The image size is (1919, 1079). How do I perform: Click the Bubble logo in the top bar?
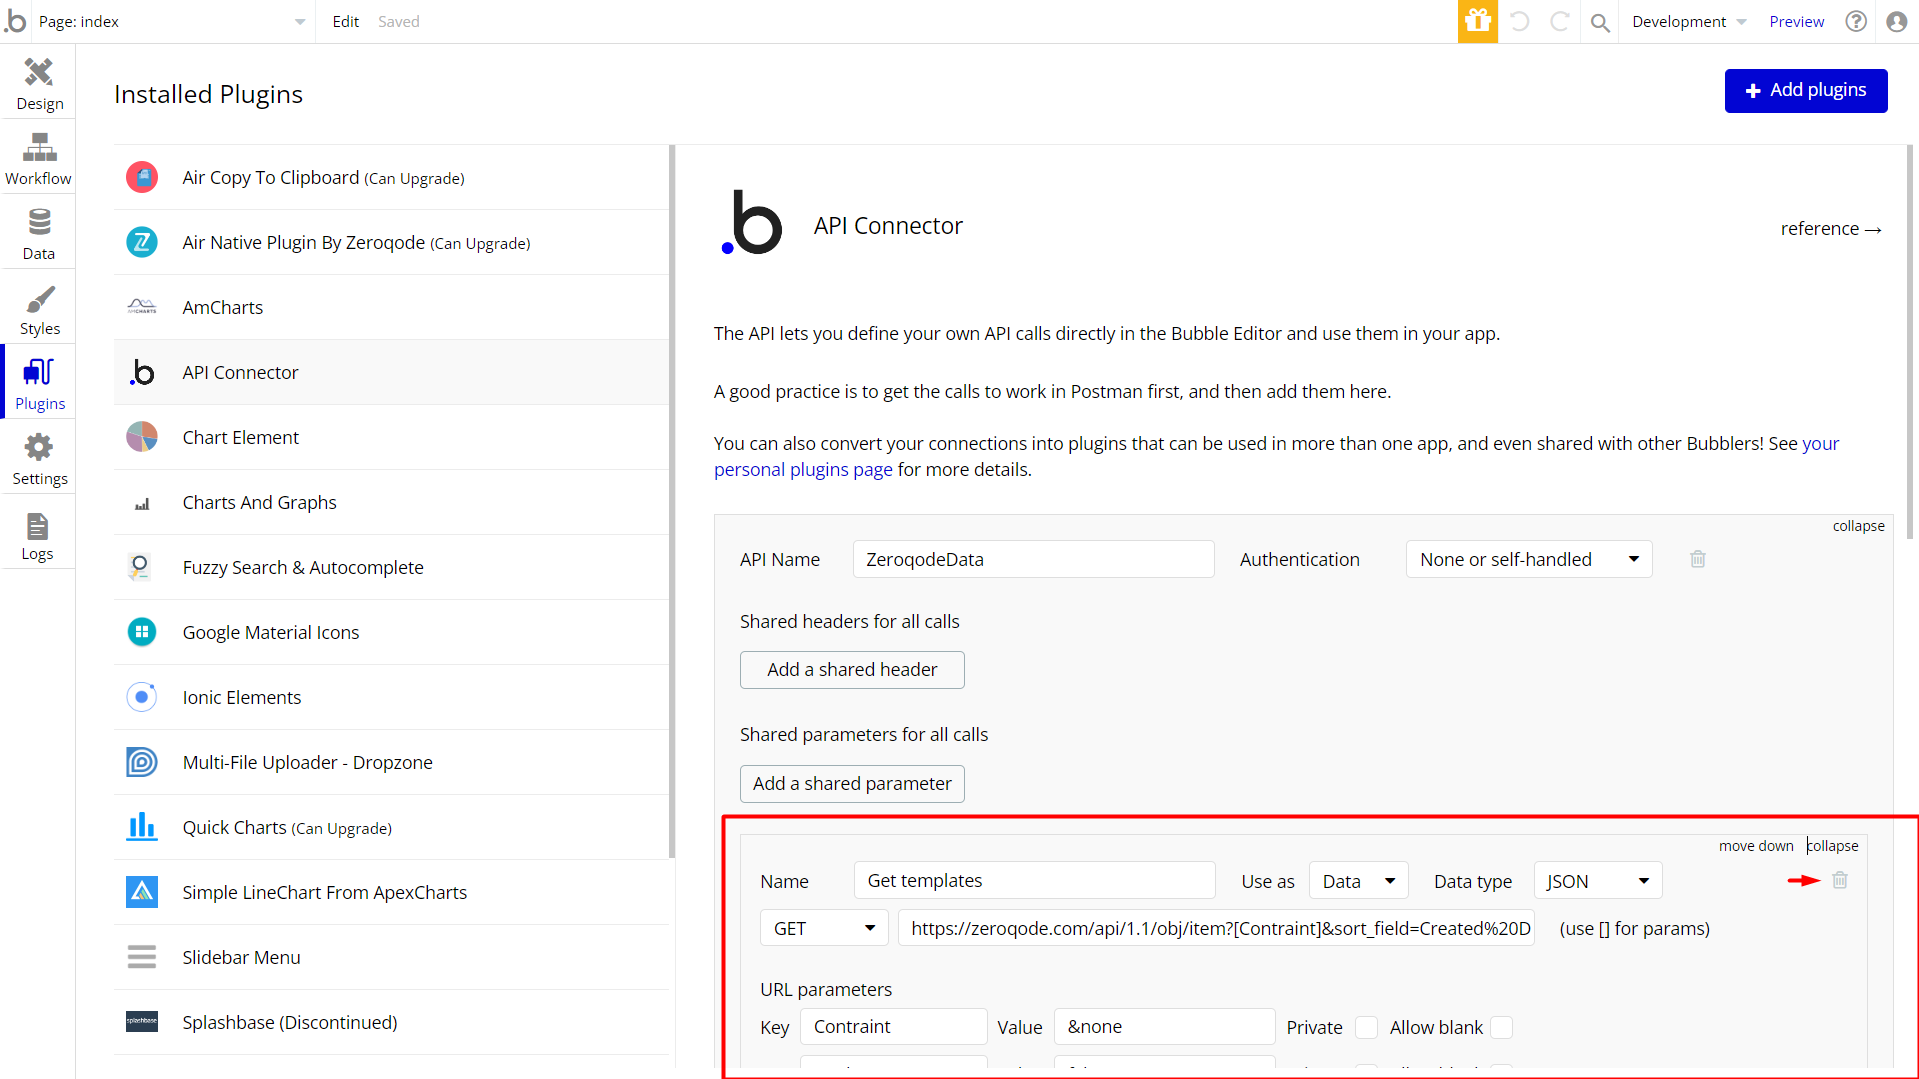[15, 21]
